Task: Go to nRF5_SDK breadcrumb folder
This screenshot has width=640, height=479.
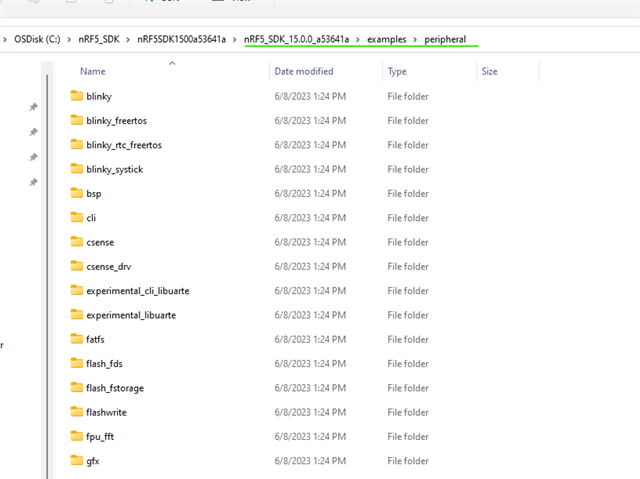Action: coord(99,39)
